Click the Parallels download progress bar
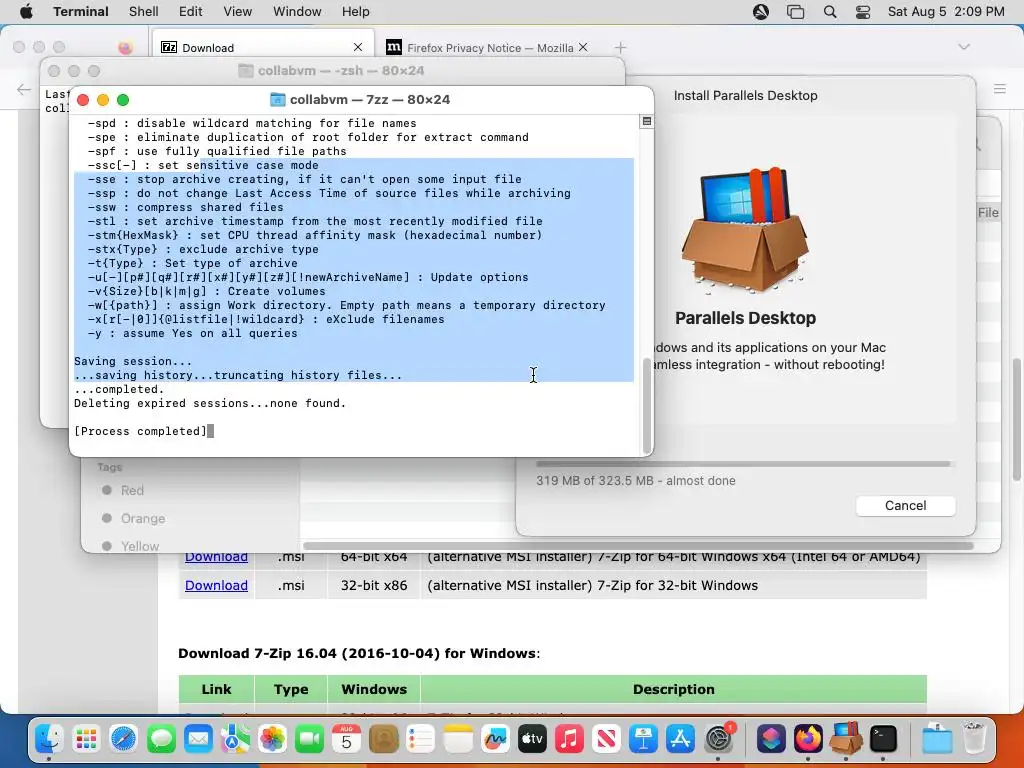 coord(743,464)
